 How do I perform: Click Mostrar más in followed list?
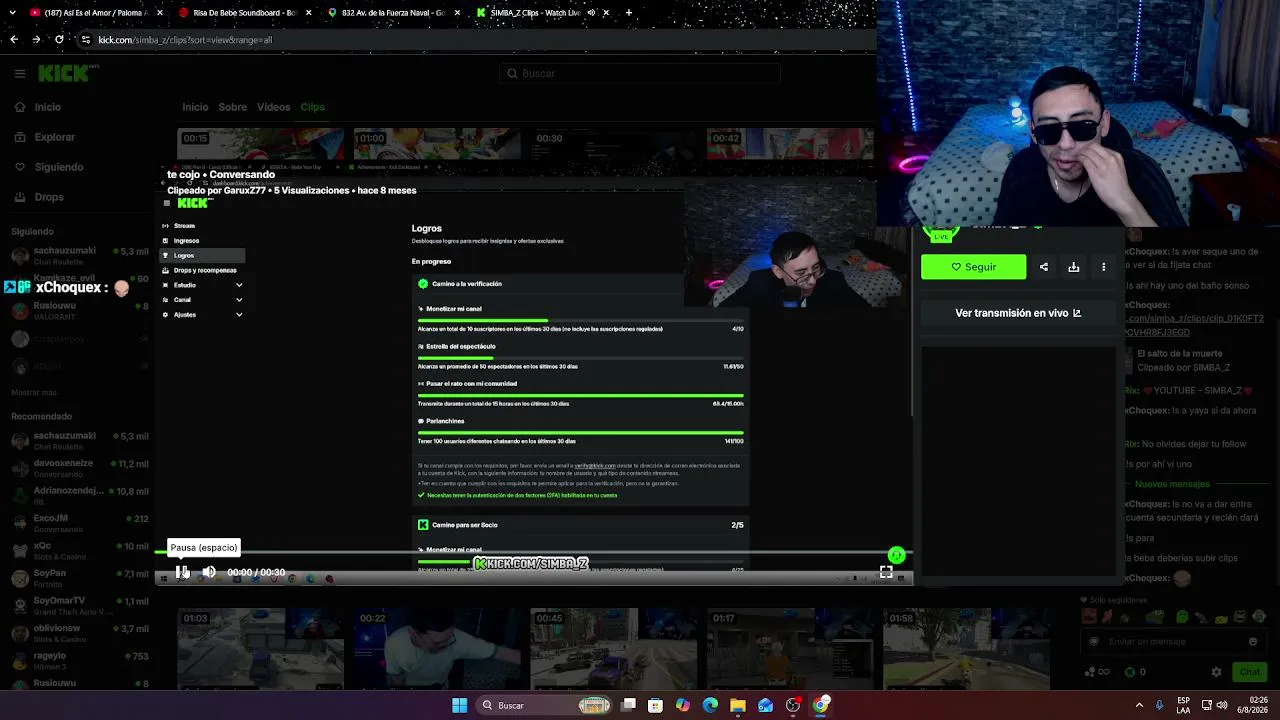tap(34, 393)
